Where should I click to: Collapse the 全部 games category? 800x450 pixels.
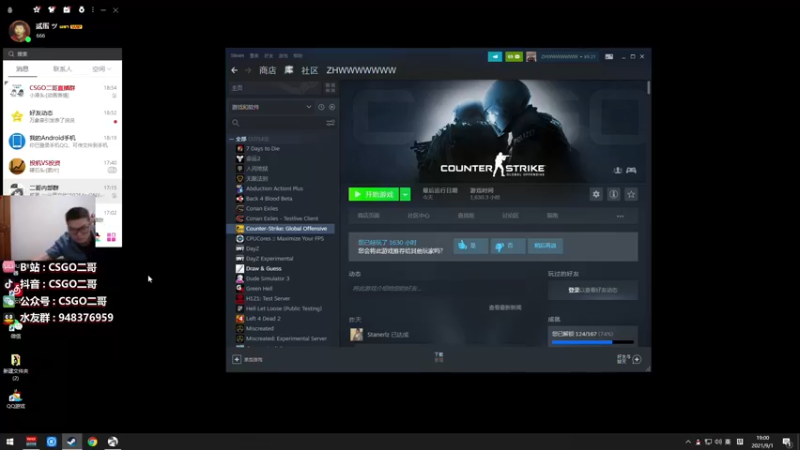(x=232, y=139)
